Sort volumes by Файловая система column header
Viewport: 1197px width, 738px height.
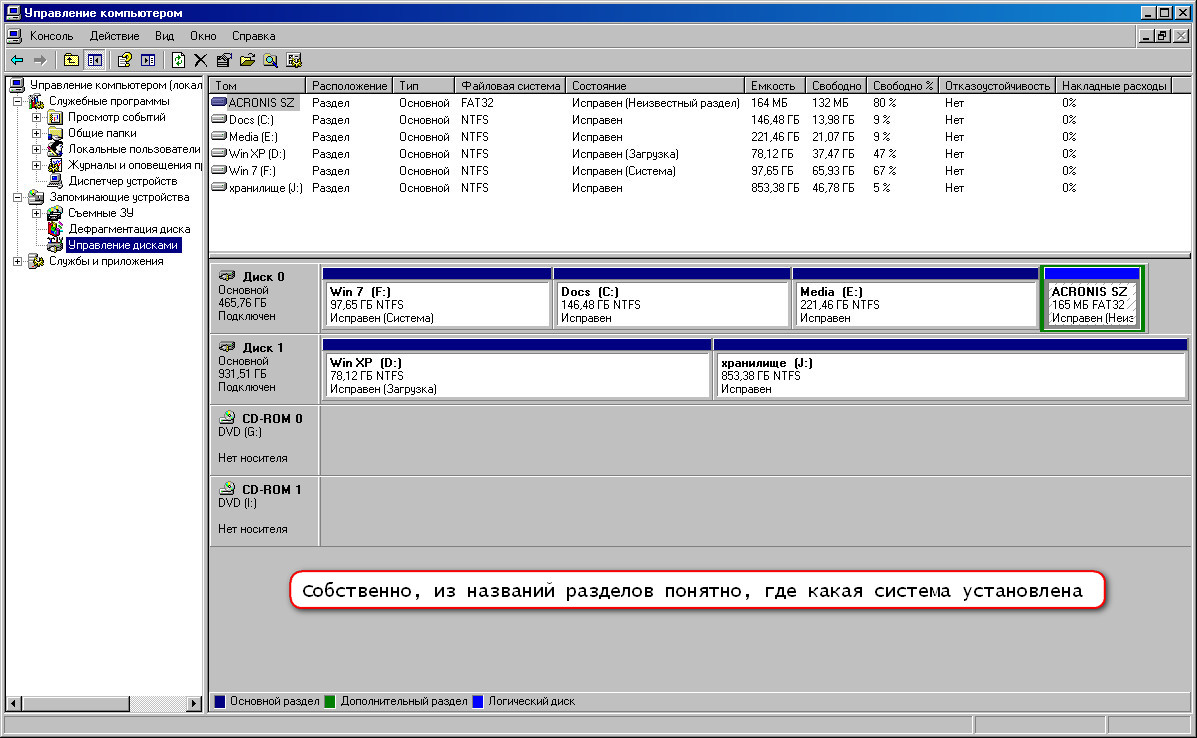click(x=510, y=86)
